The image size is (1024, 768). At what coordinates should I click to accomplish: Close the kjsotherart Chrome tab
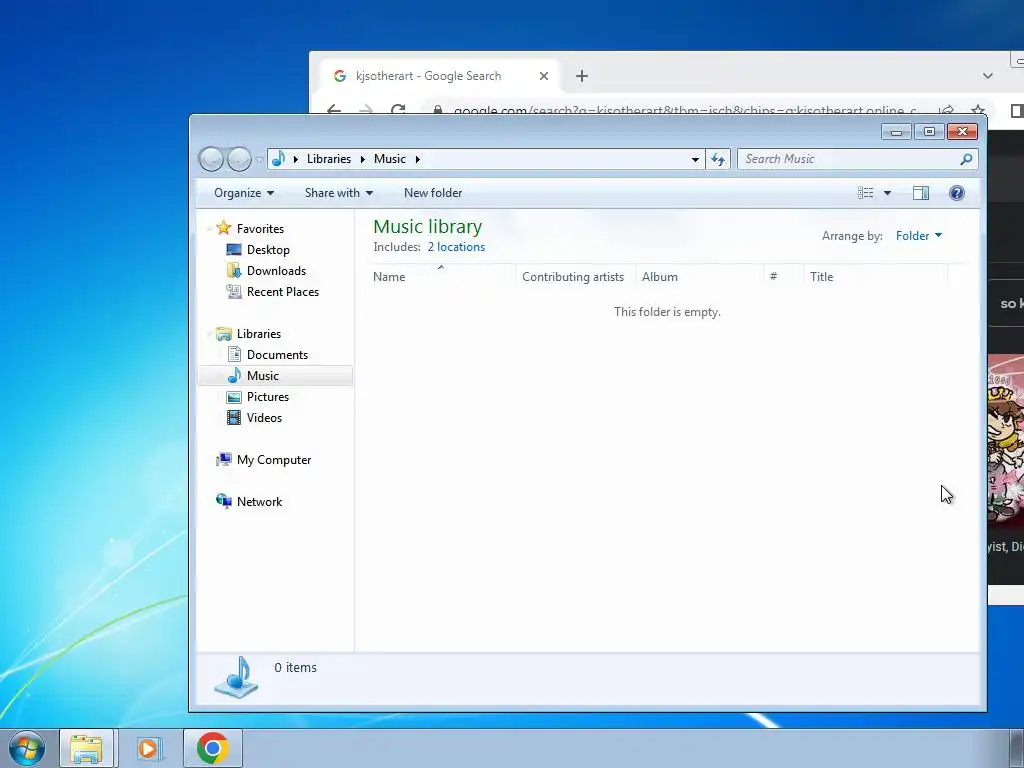click(543, 76)
